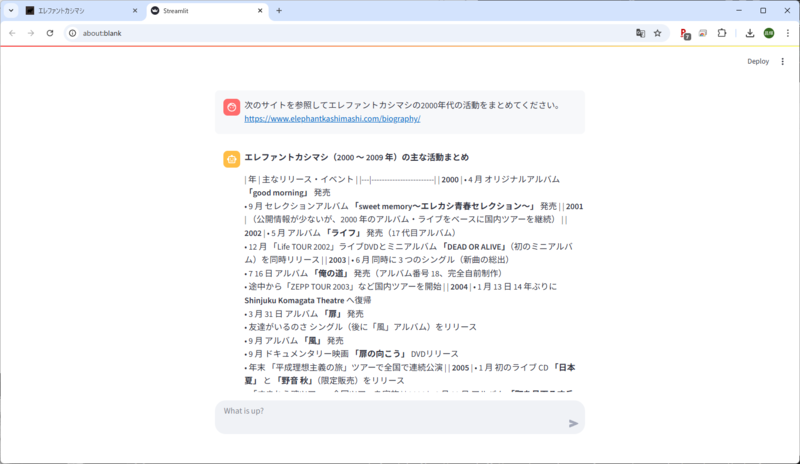Click into the What is up? chat input
Screen dimensions: 800x464
[393, 417]
